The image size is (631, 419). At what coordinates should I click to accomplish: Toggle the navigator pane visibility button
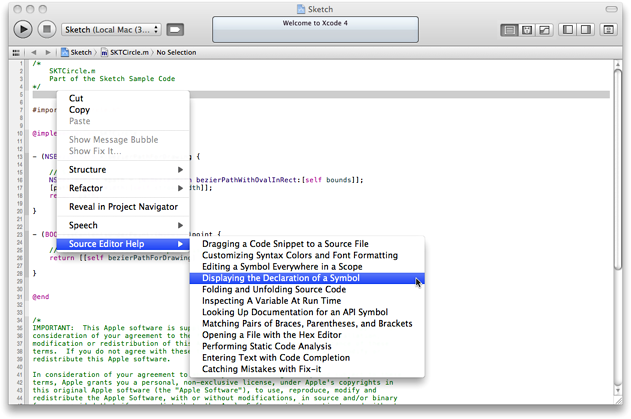point(568,30)
